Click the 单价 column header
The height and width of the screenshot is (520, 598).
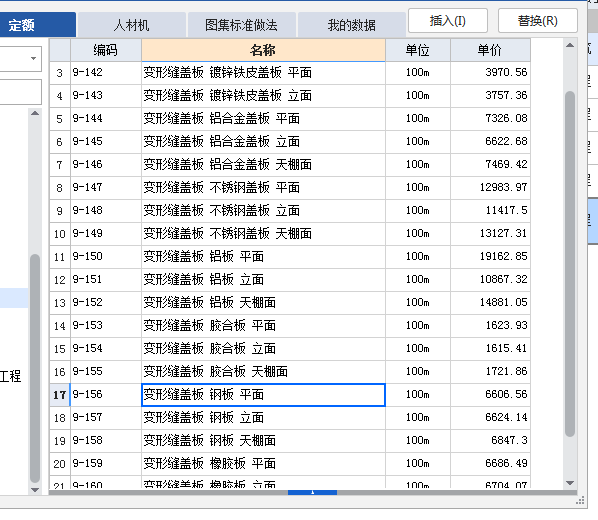coord(490,50)
